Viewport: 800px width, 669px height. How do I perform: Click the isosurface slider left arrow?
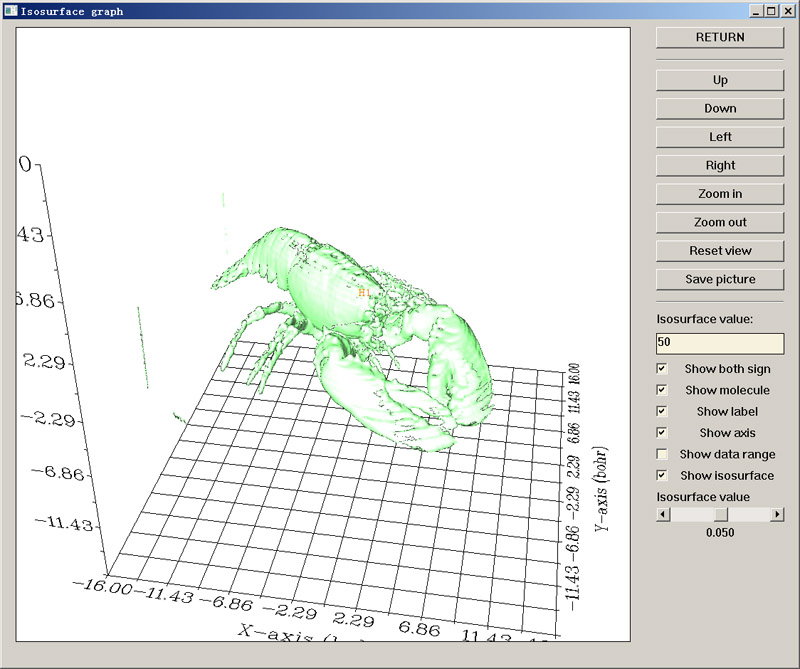coord(663,514)
